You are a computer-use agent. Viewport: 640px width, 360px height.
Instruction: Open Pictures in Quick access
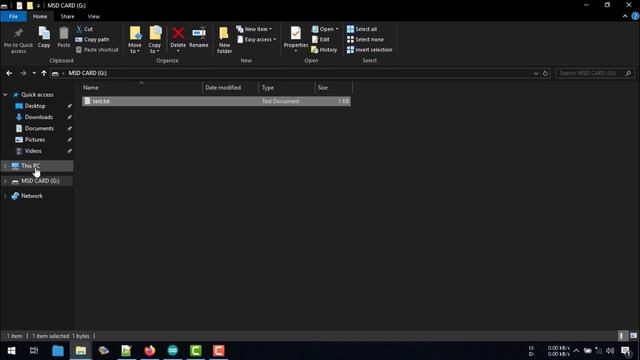point(35,140)
